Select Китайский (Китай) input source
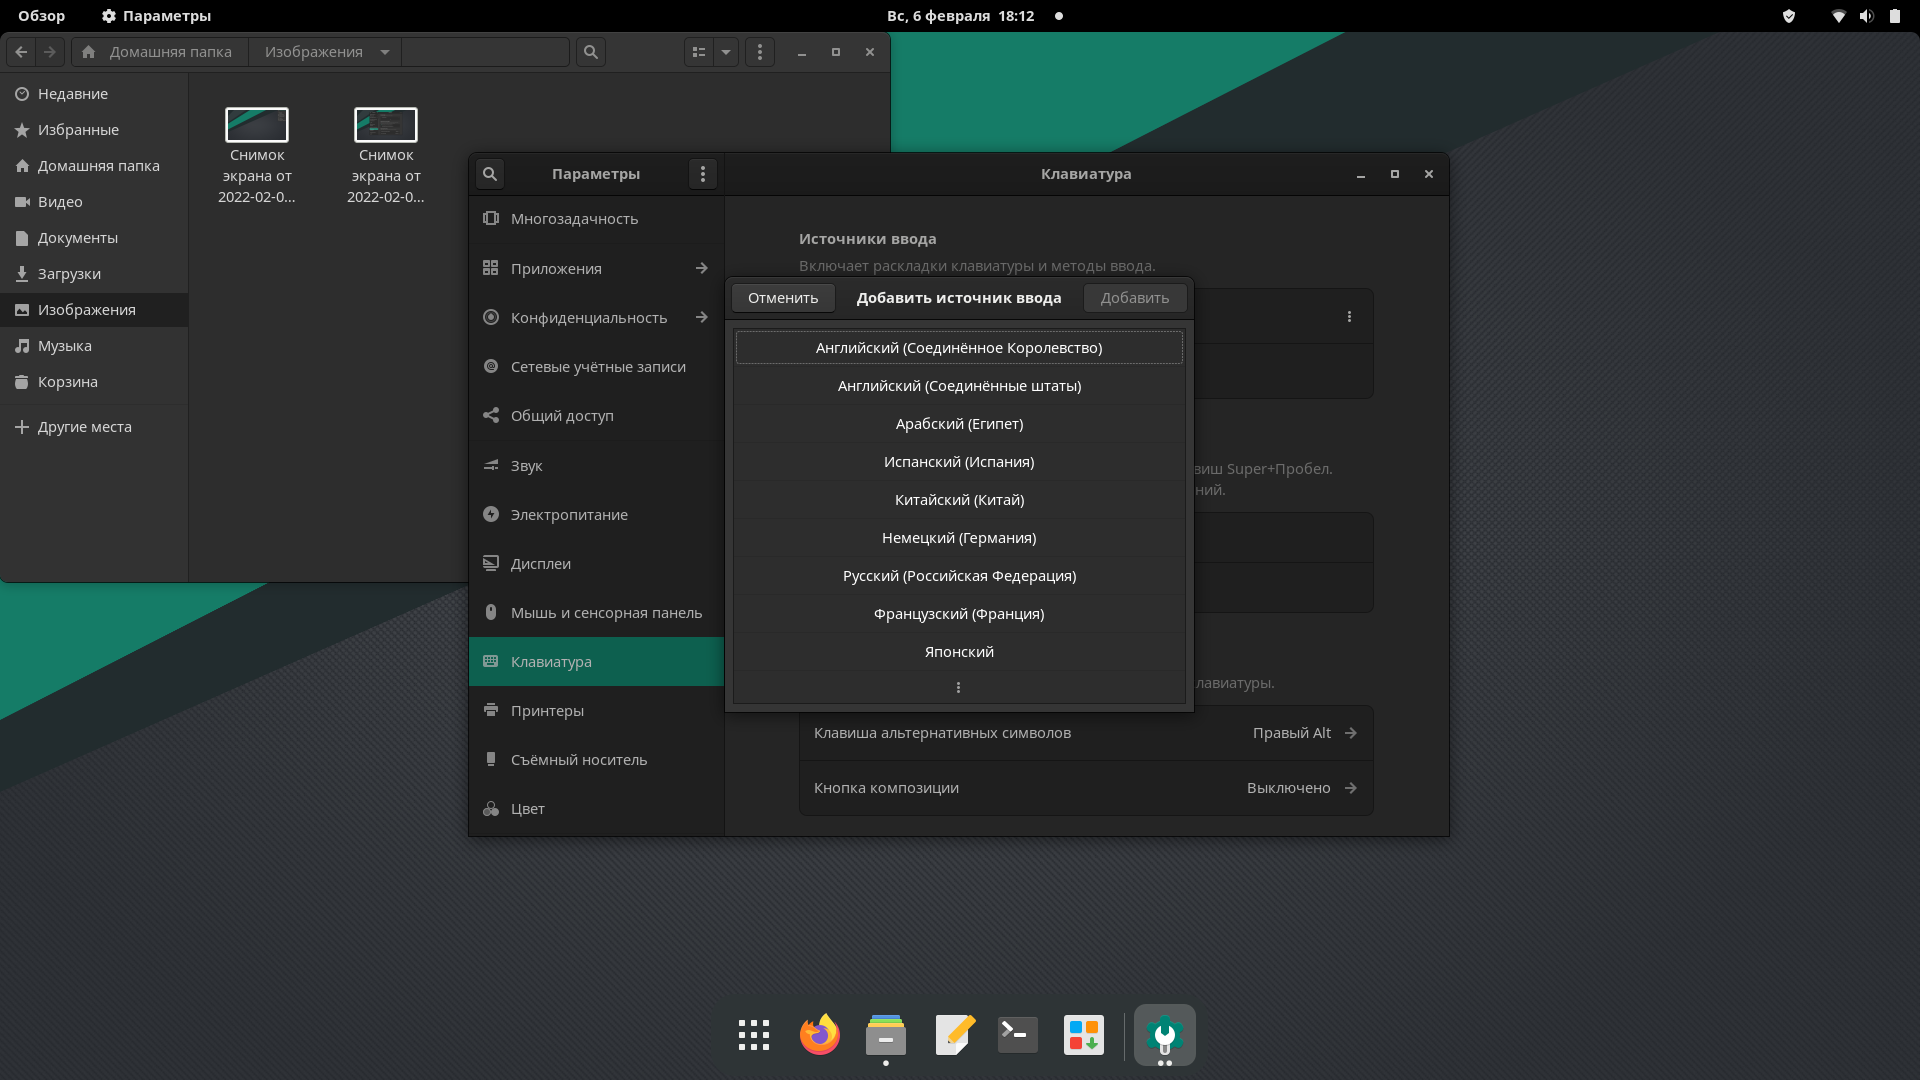This screenshot has height=1080, width=1920. 959,500
